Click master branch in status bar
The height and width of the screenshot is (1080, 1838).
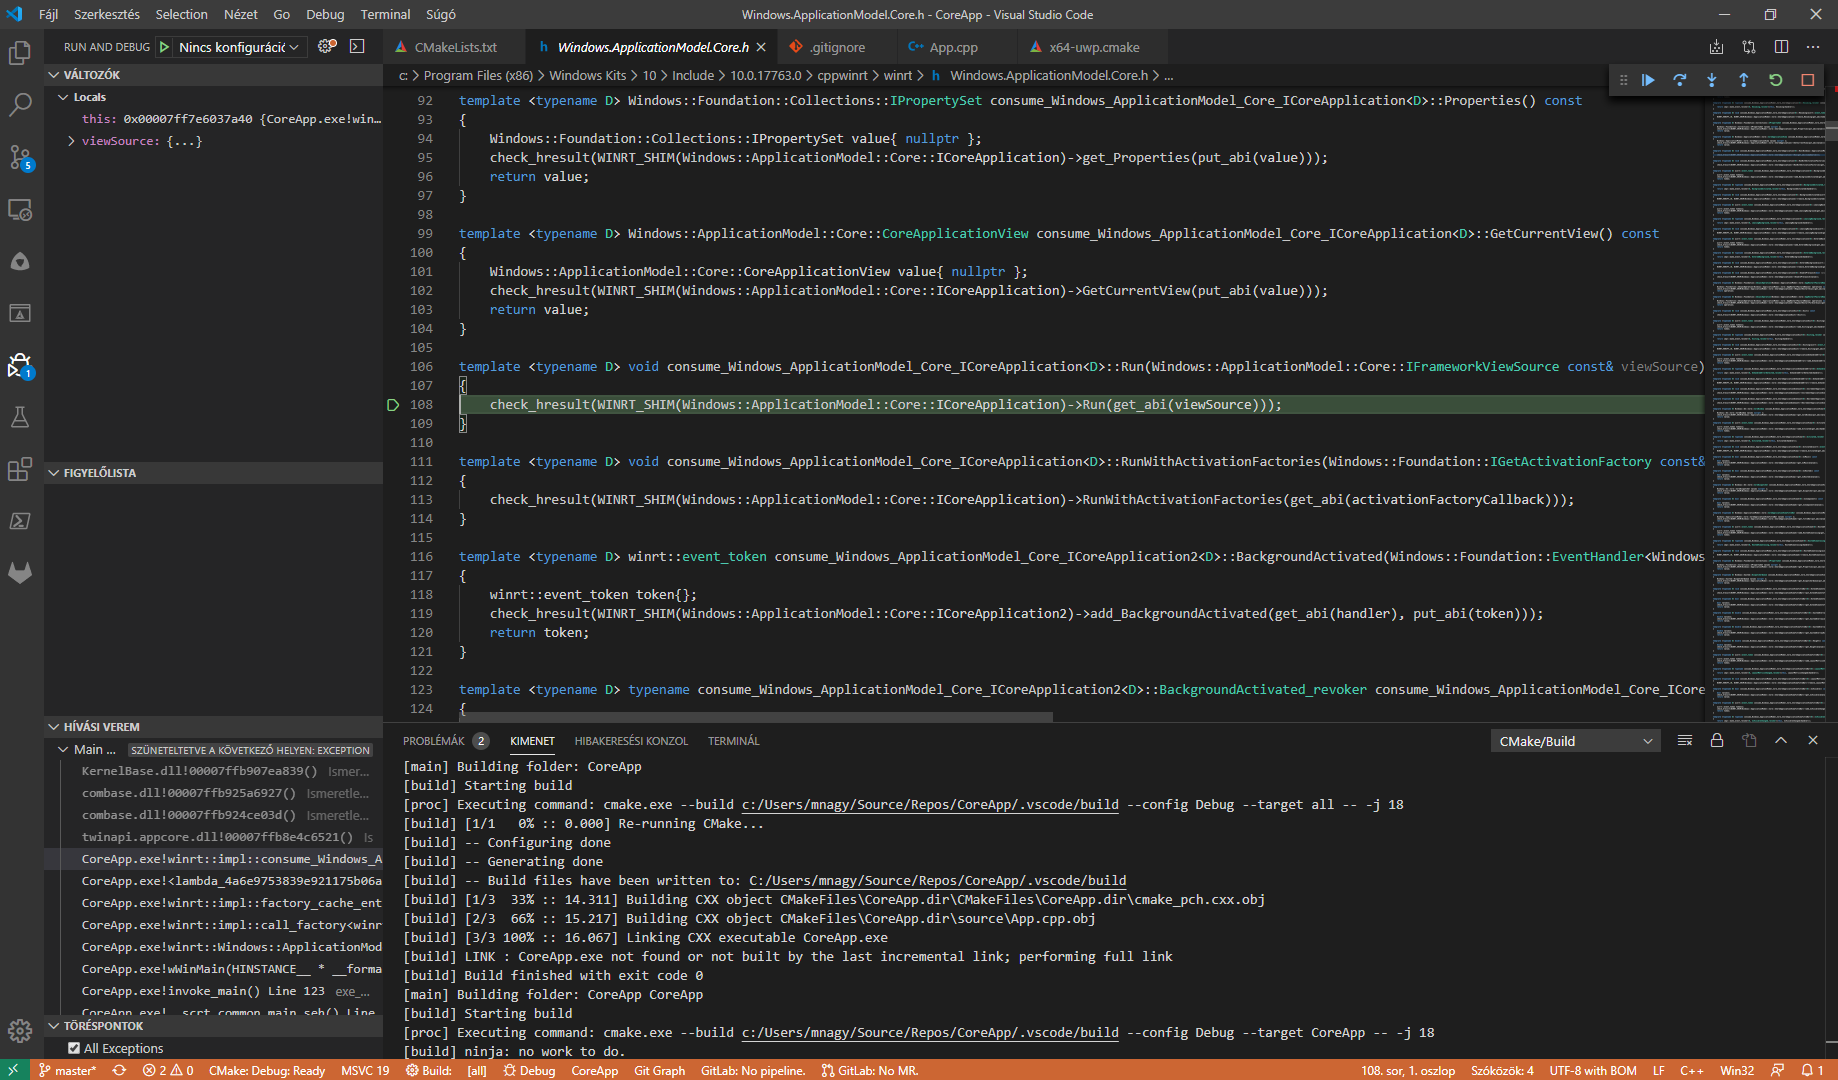coord(67,1070)
